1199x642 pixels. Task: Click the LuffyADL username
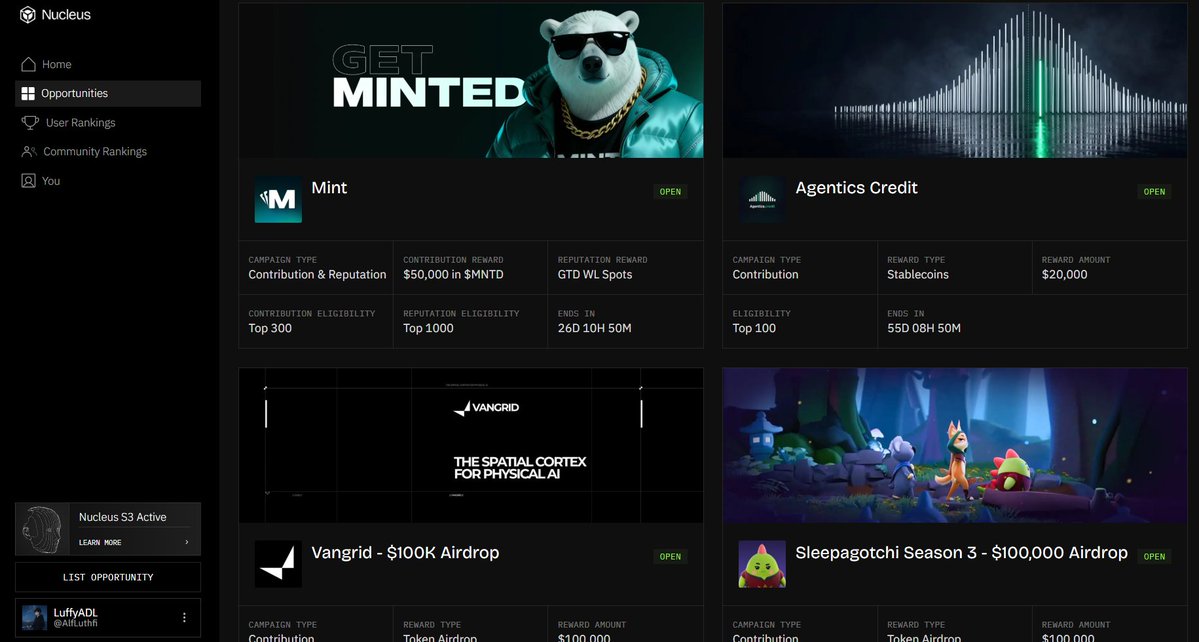[75, 613]
